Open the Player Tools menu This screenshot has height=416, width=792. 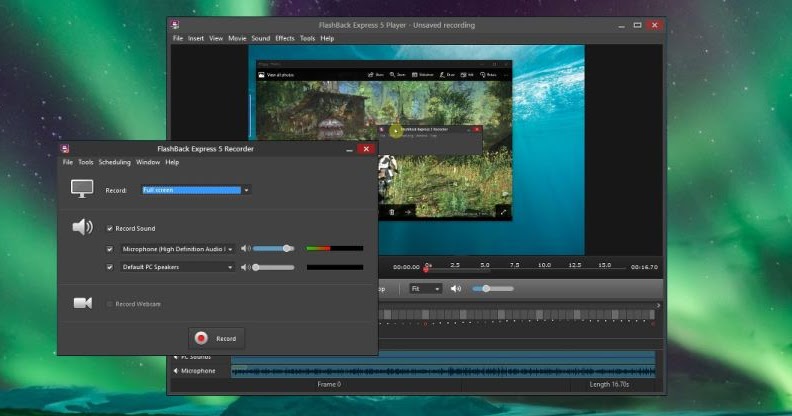pos(308,38)
